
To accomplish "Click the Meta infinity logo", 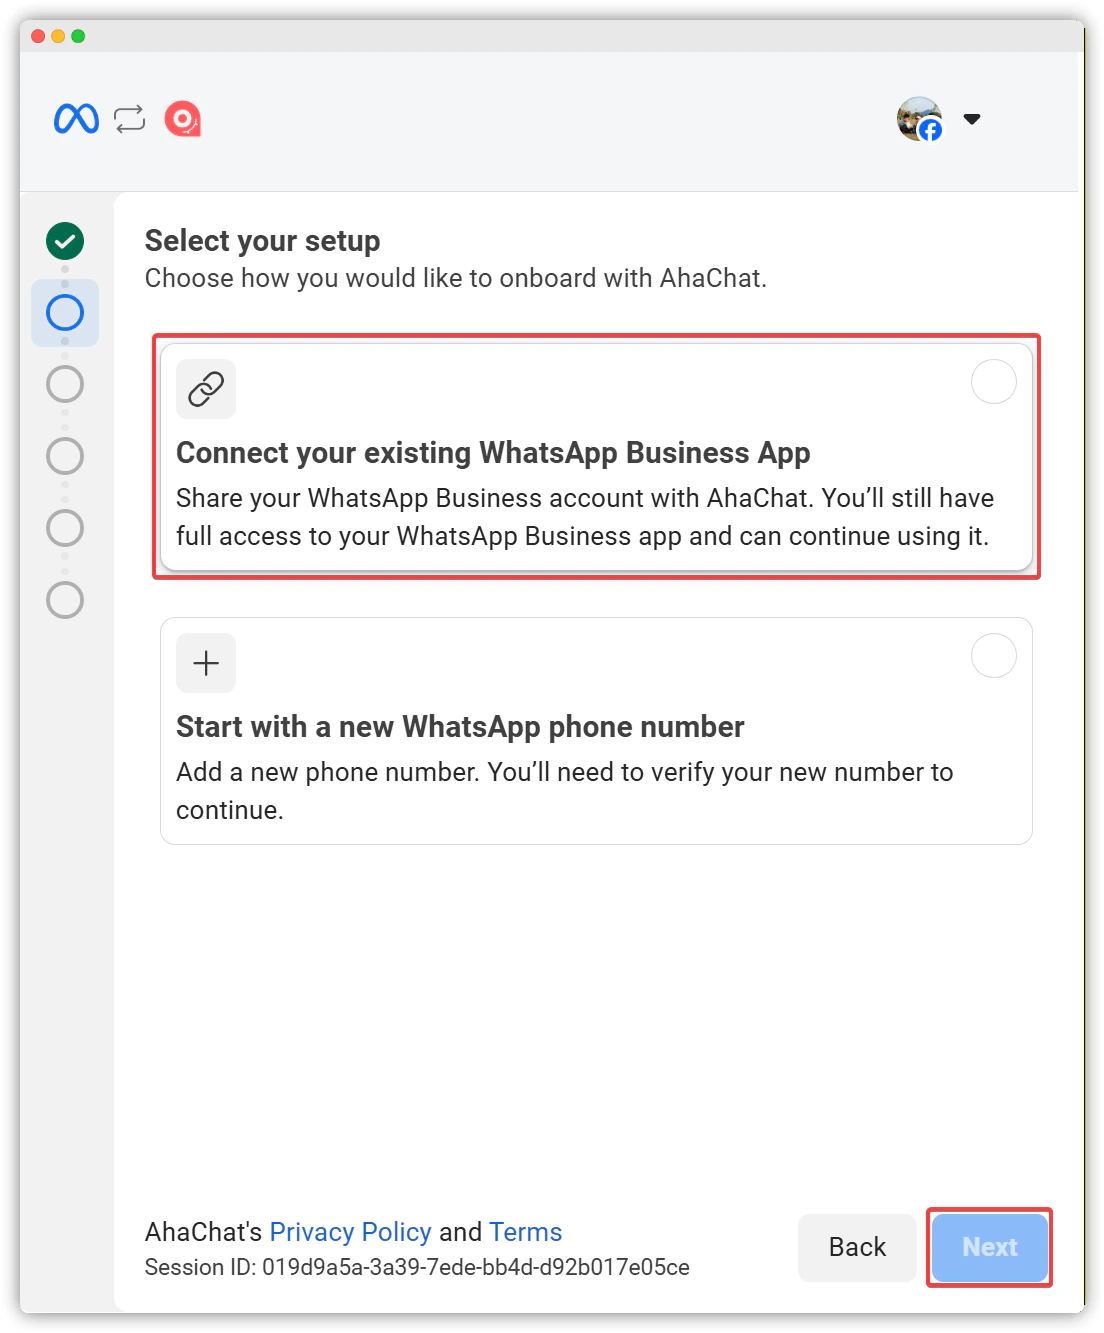I will 76,119.
